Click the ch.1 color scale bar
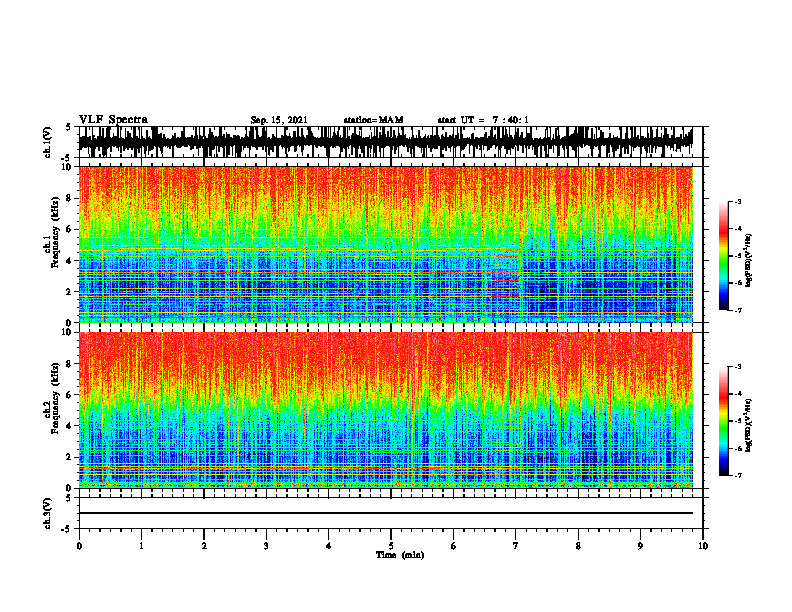 click(x=723, y=256)
